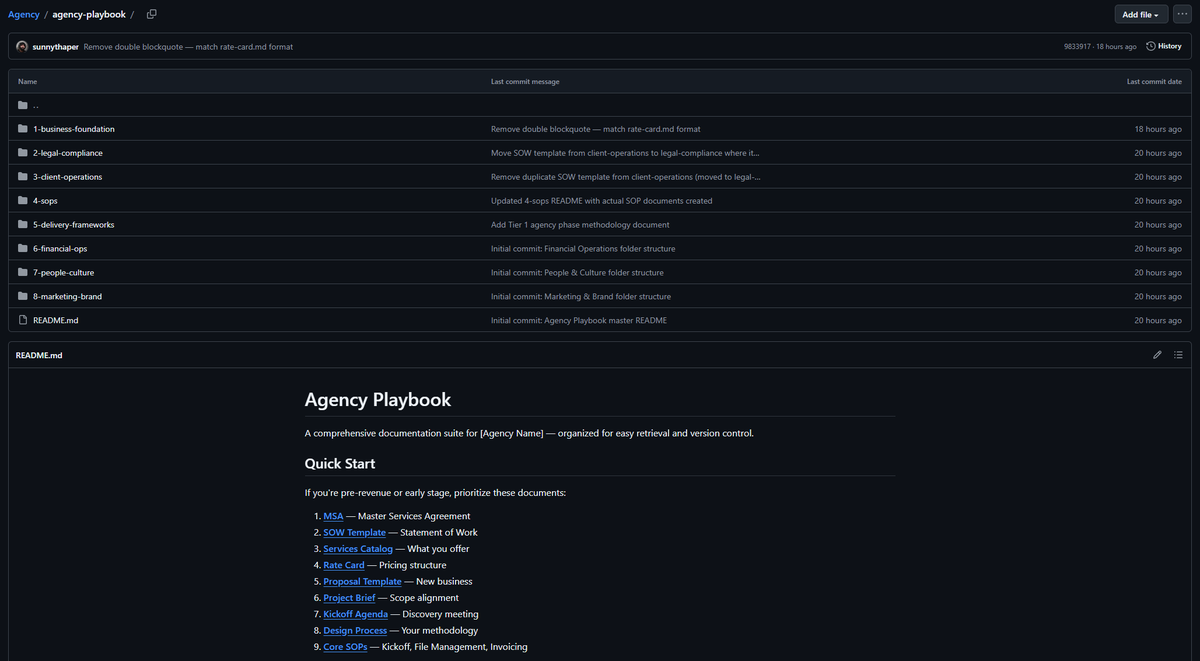Click the README.md file icon in list
This screenshot has width=1200, height=661.
click(23, 320)
